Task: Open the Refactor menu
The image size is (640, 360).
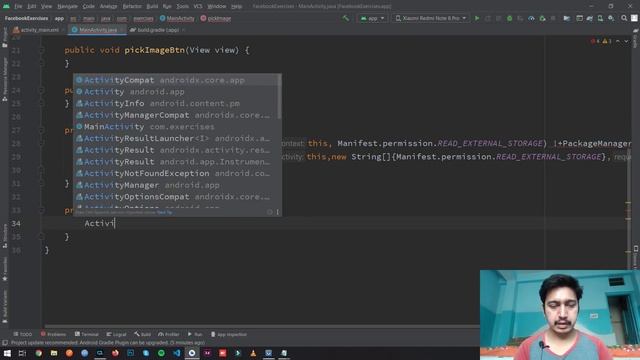Action: click(x=132, y=6)
